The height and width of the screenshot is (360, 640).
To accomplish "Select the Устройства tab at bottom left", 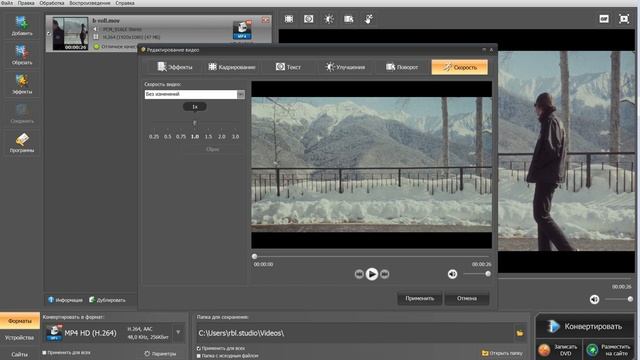I will [x=20, y=338].
